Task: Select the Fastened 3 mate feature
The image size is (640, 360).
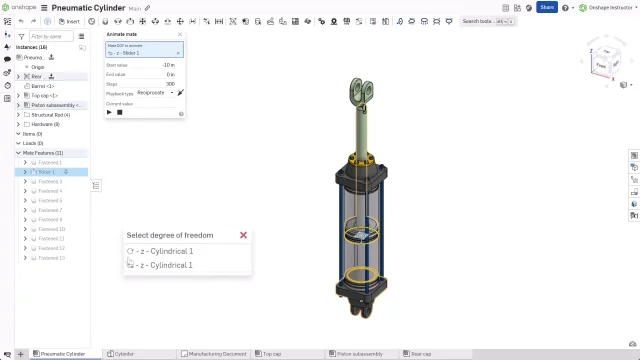Action: (x=50, y=182)
